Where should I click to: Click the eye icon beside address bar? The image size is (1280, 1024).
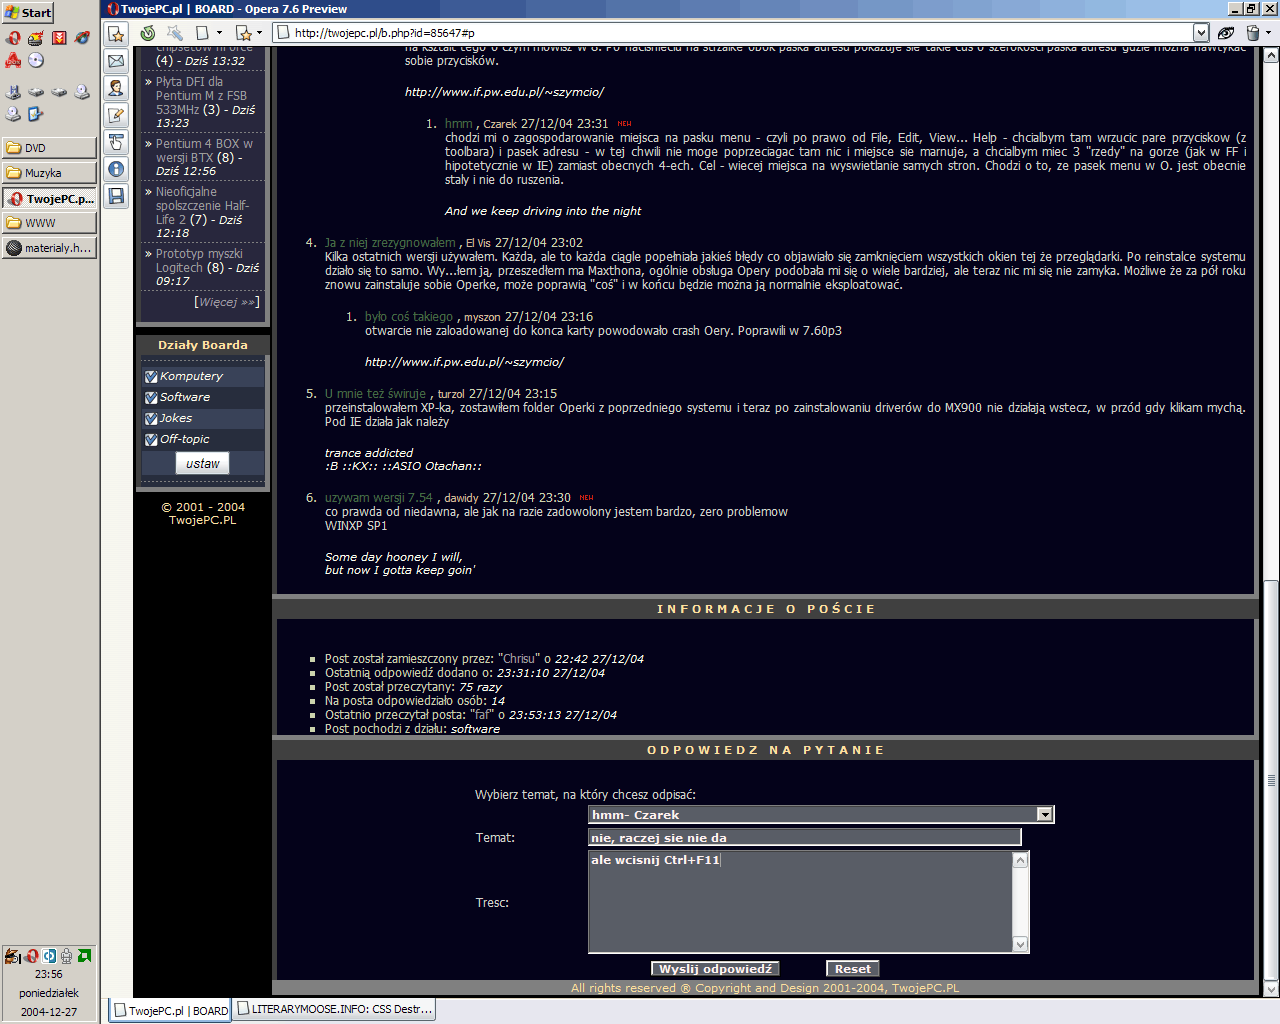coord(1226,33)
